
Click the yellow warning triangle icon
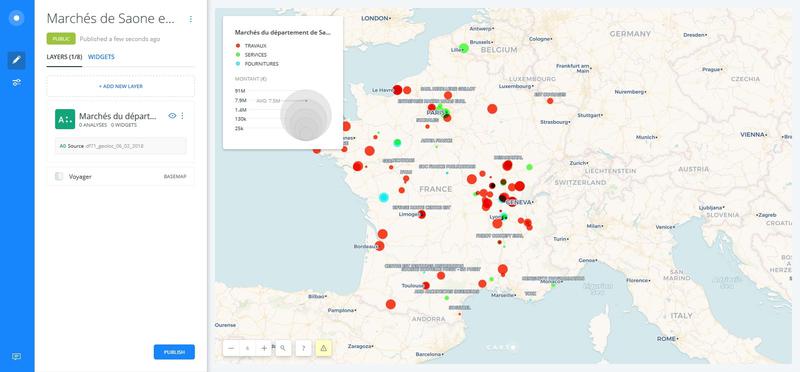[x=323, y=348]
